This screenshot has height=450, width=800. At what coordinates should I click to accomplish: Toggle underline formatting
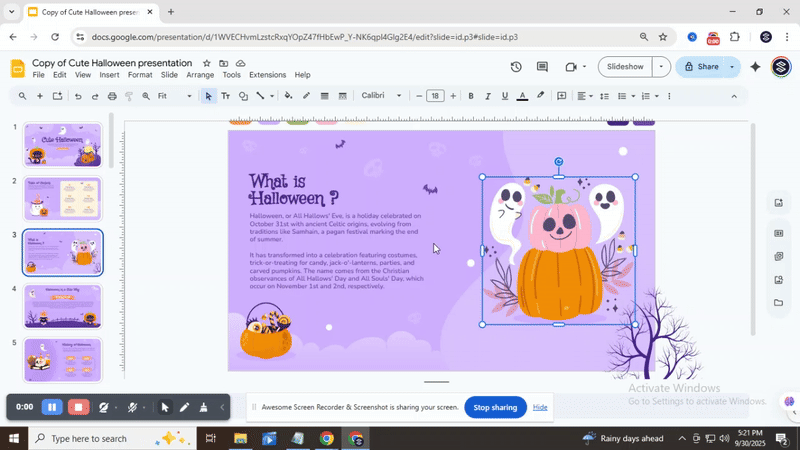[505, 96]
